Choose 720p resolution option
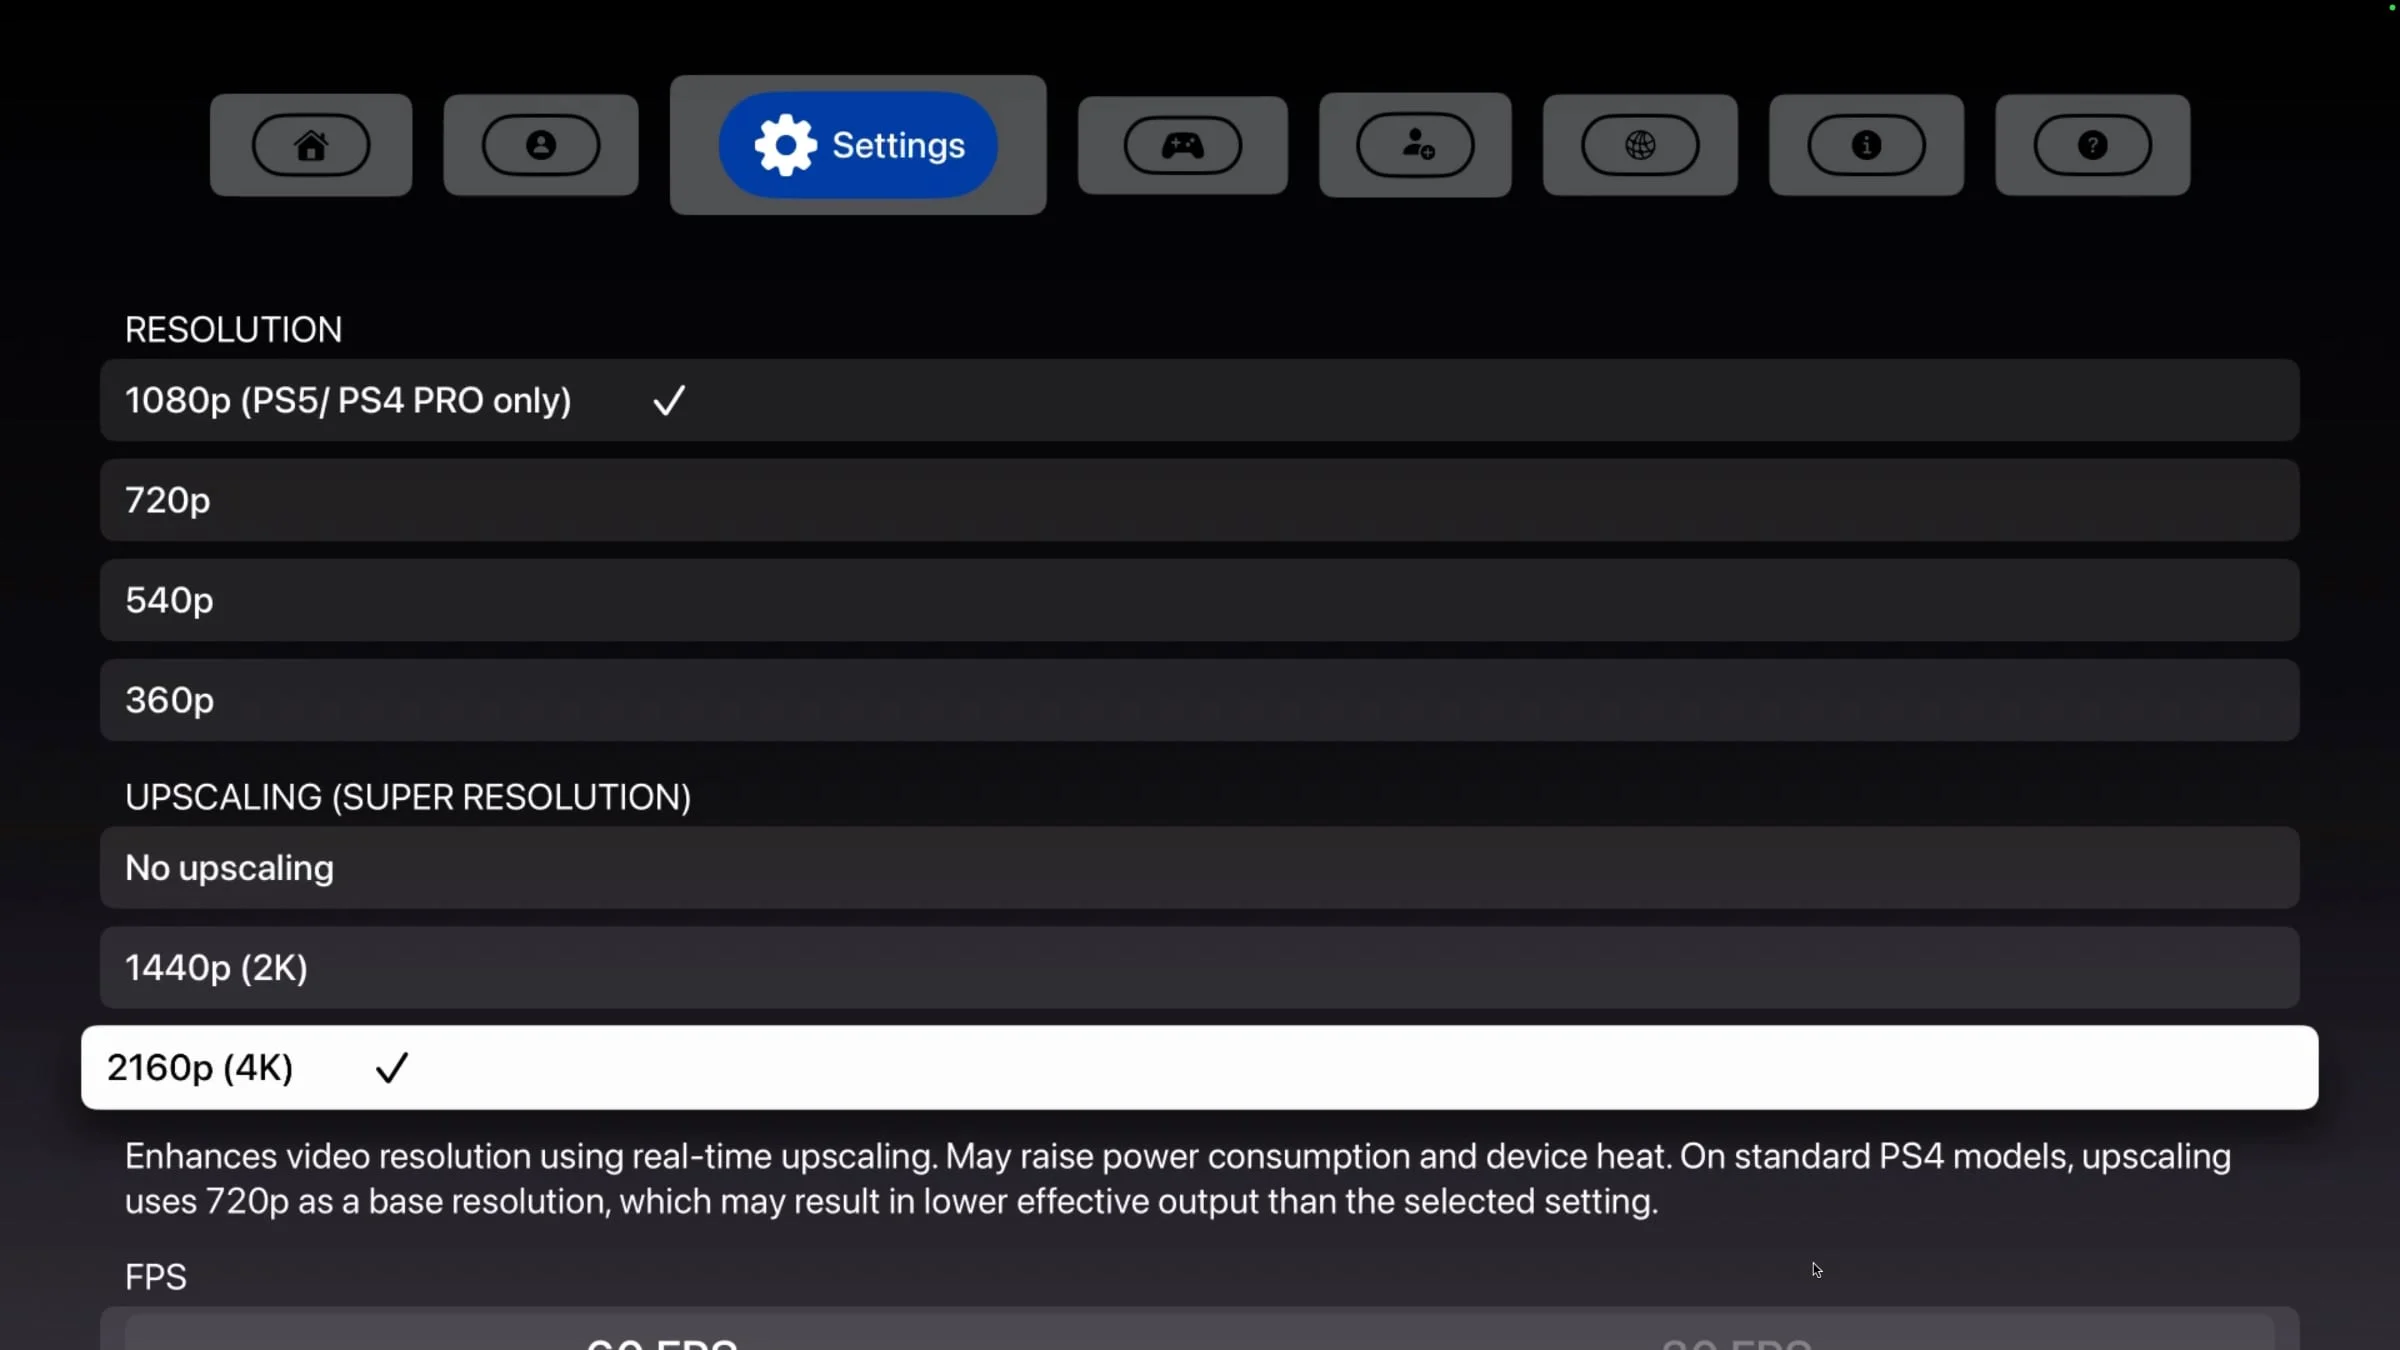2400x1350 pixels. point(1200,500)
